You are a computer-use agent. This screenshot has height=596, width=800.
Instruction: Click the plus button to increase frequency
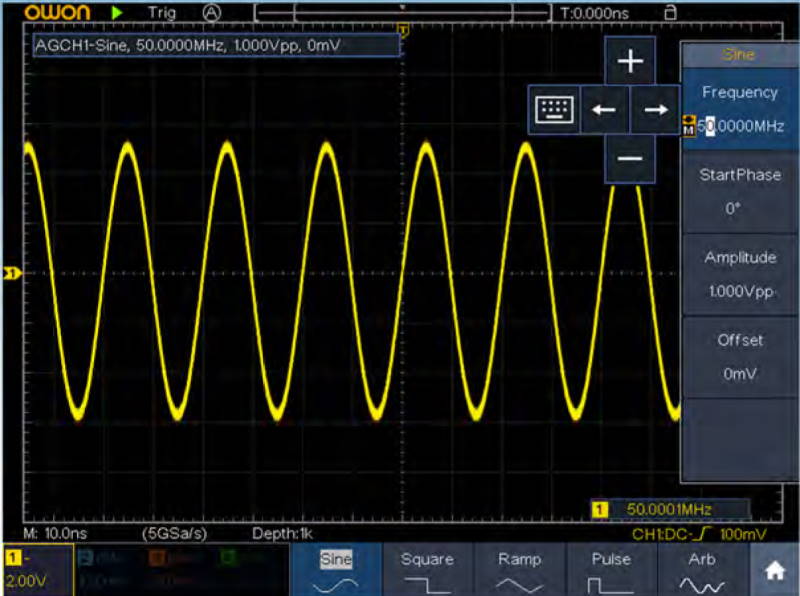[x=630, y=61]
